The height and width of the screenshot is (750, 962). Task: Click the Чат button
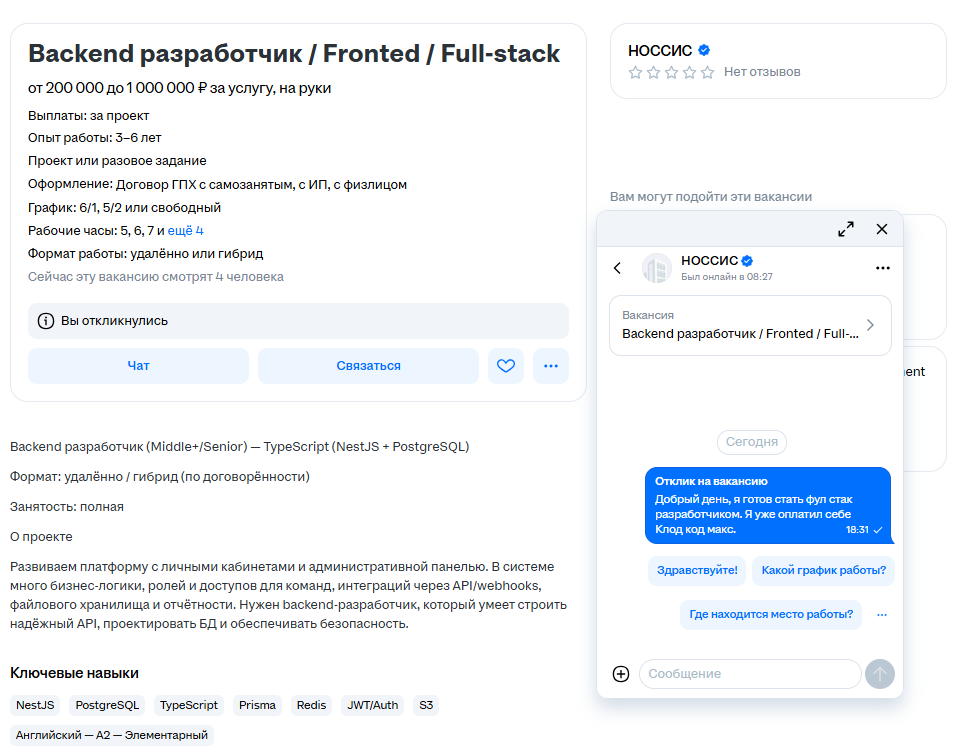tap(138, 366)
